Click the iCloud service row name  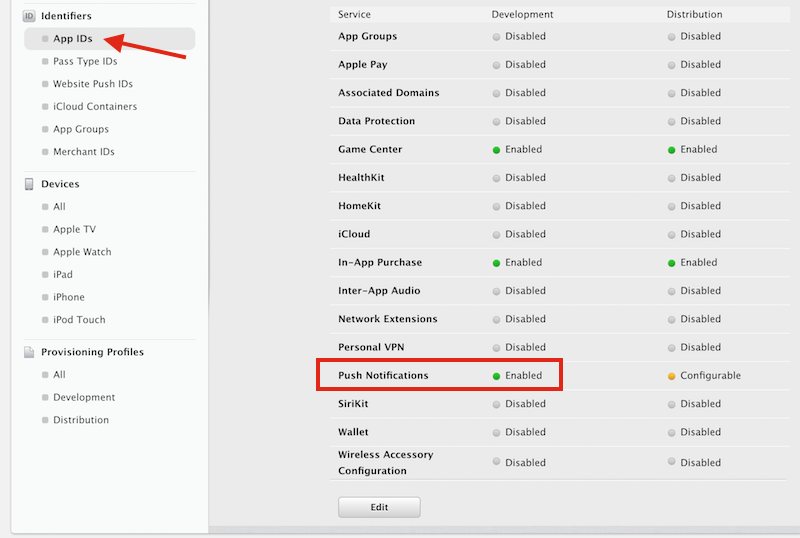tap(354, 234)
